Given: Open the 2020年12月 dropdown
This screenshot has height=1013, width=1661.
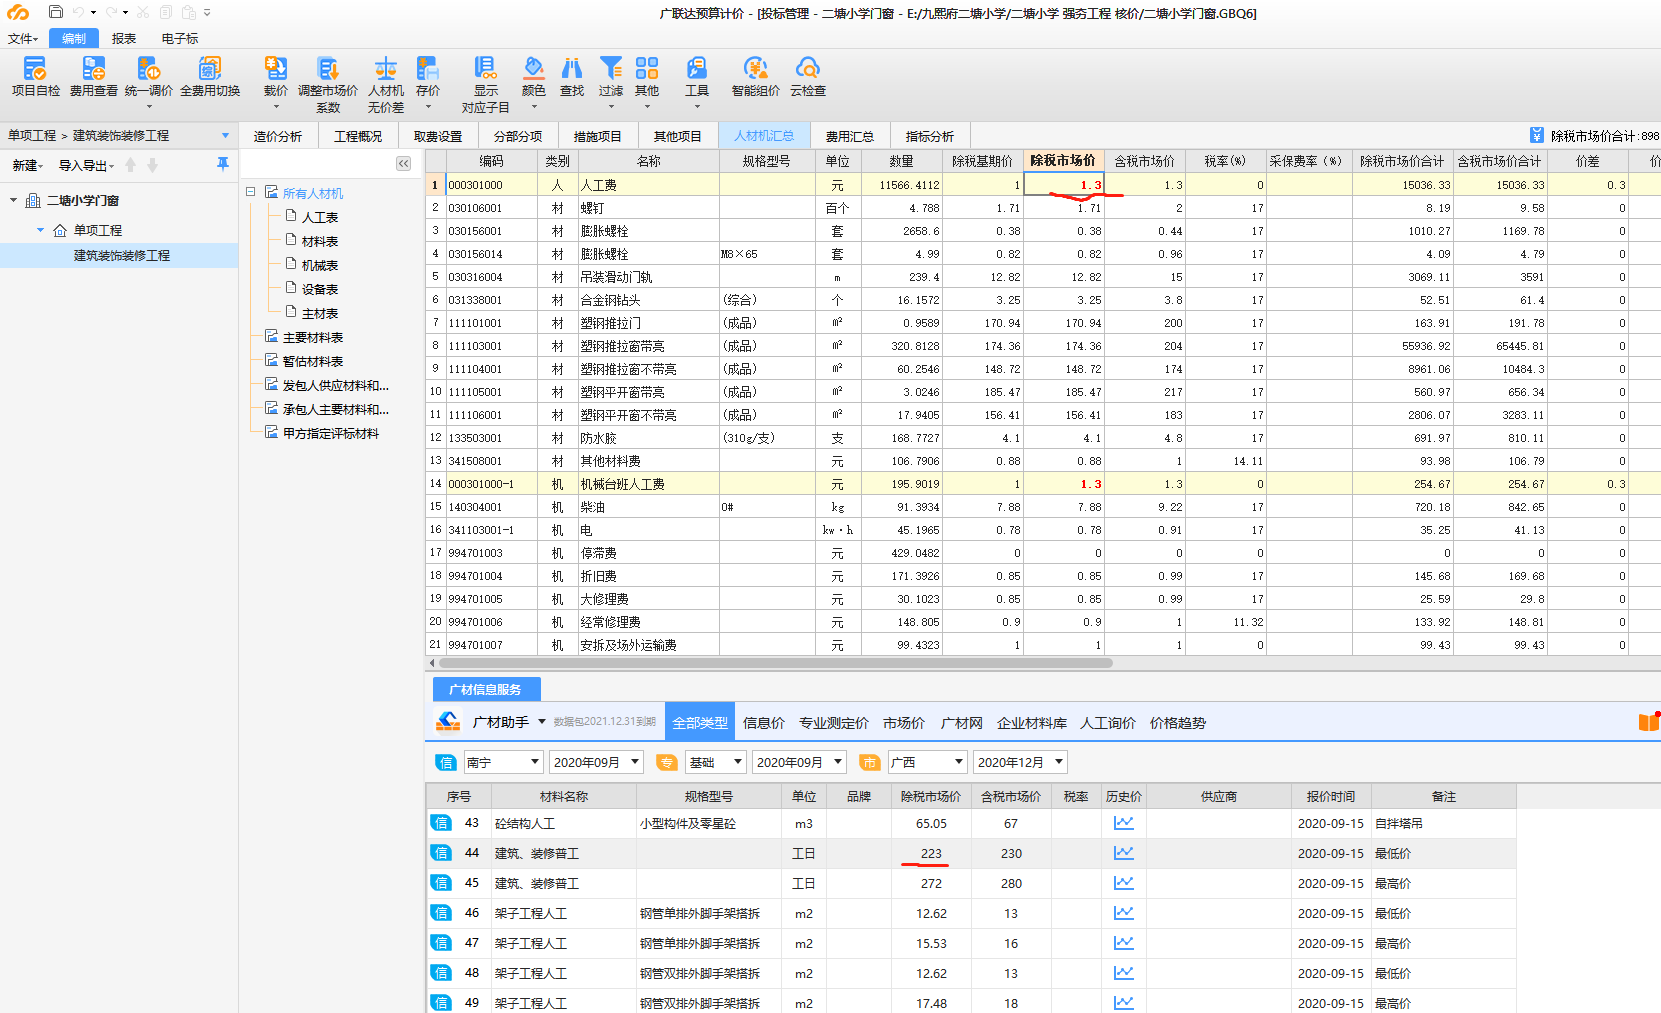Looking at the screenshot, I should pos(1021,762).
